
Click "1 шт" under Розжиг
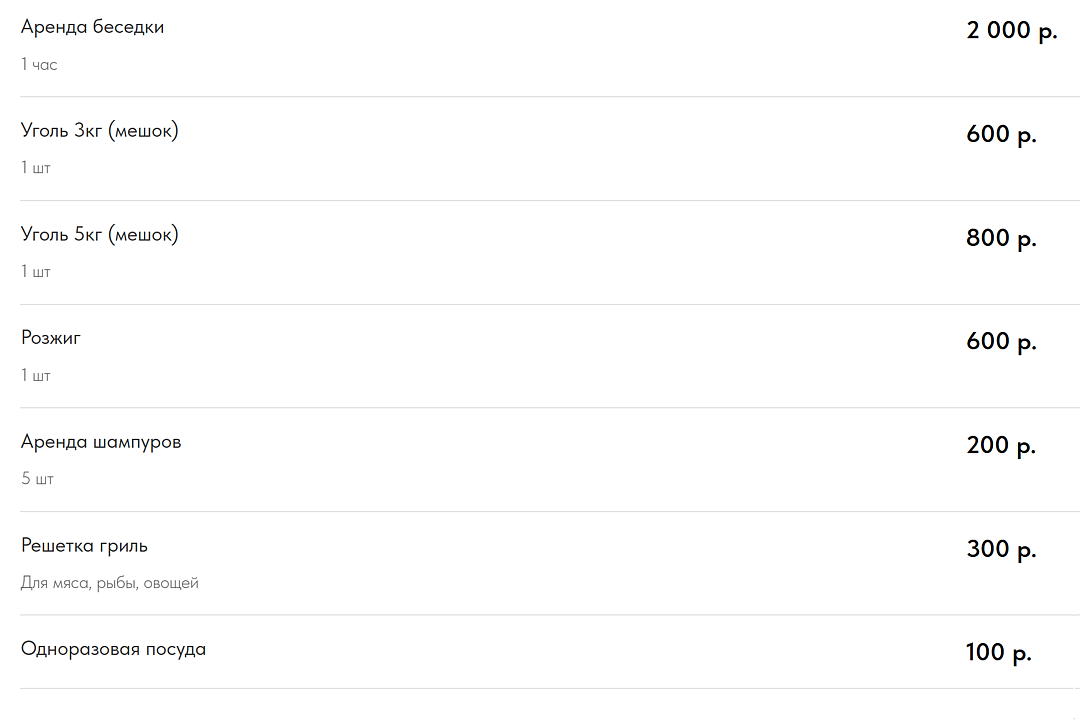click(35, 376)
